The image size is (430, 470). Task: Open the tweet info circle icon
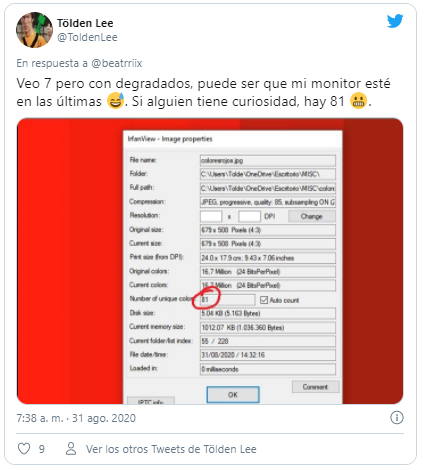(397, 417)
